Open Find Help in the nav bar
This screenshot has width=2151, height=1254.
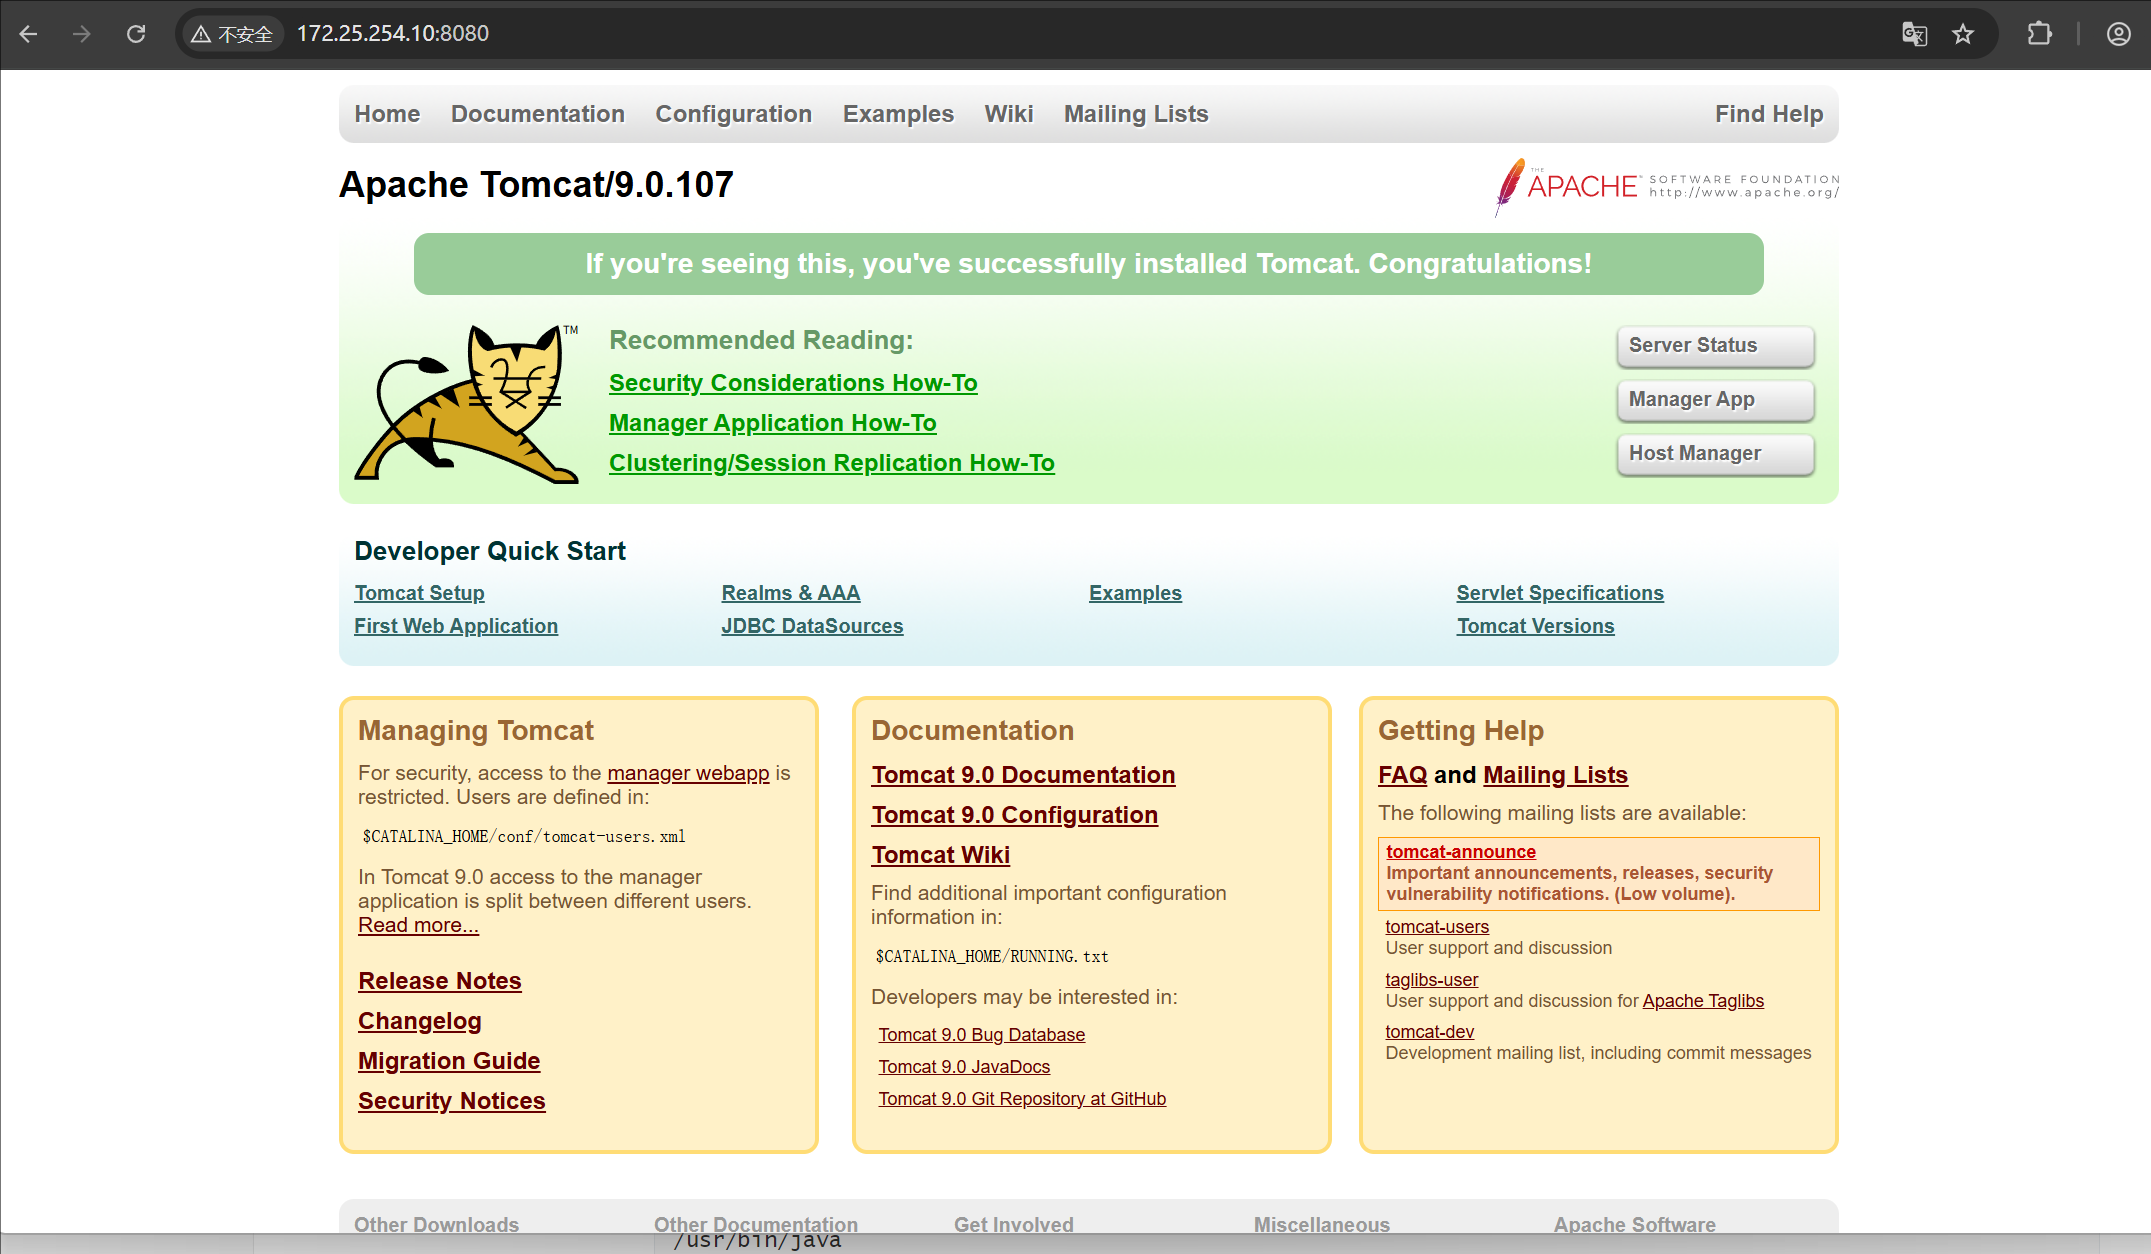(1769, 114)
